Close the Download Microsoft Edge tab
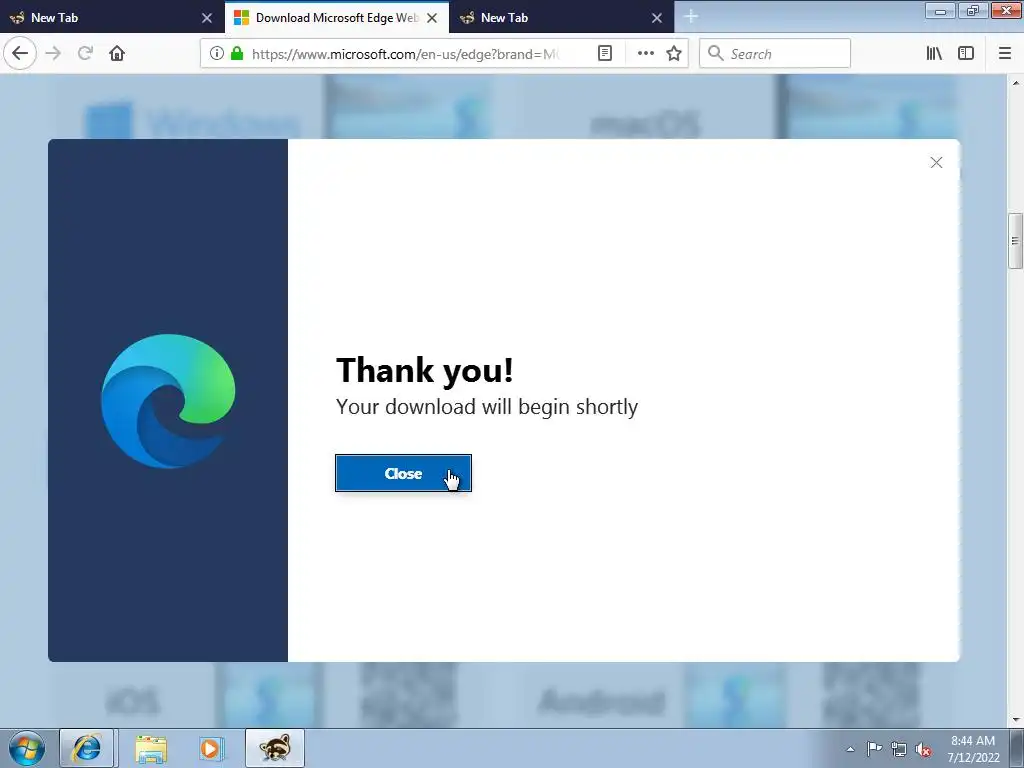Screen dimensions: 1024x768 pos(432,18)
